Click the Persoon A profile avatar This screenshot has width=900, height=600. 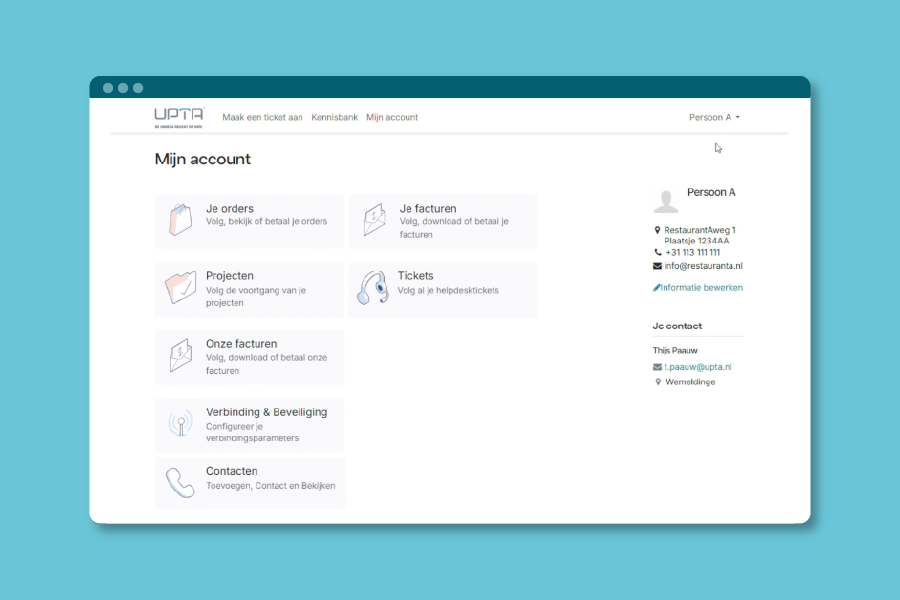(x=666, y=200)
